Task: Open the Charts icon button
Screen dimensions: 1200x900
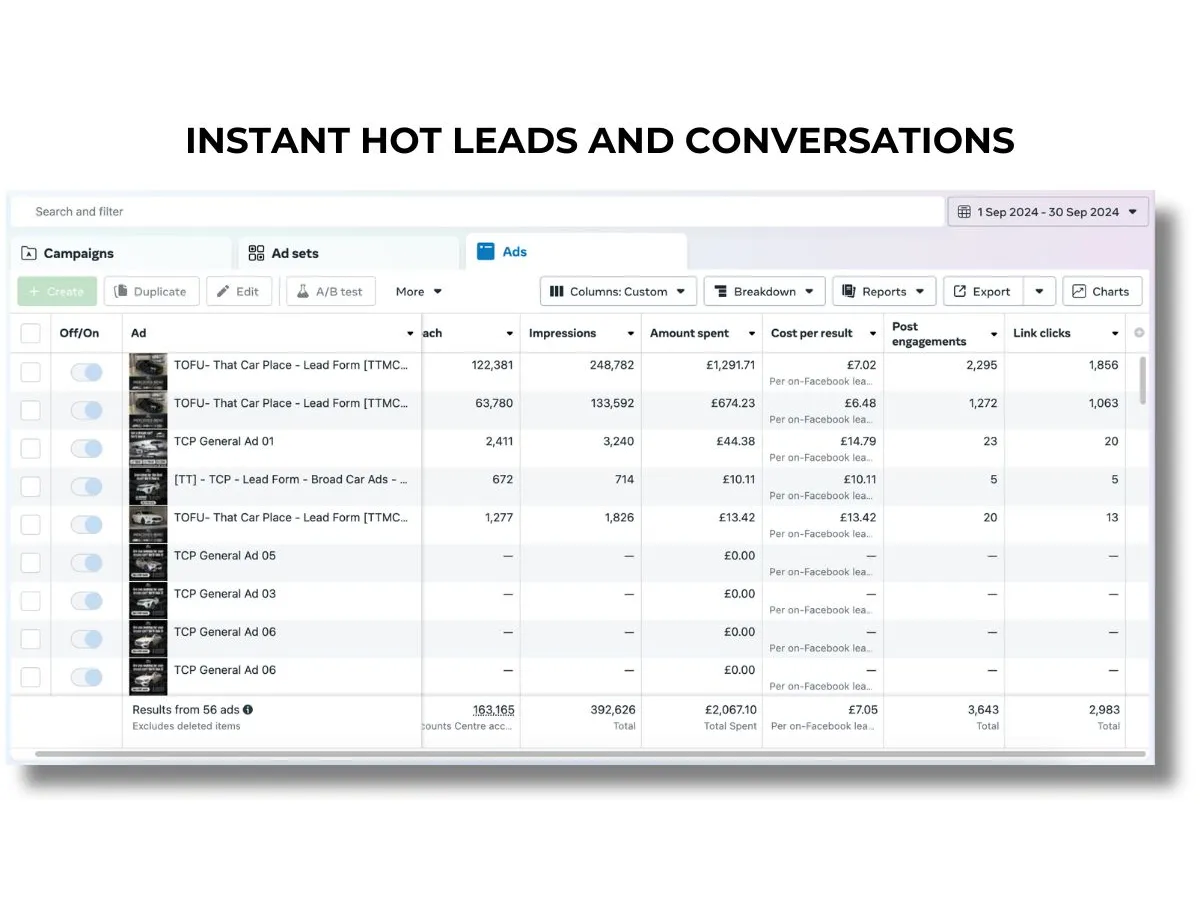Action: click(x=1079, y=292)
